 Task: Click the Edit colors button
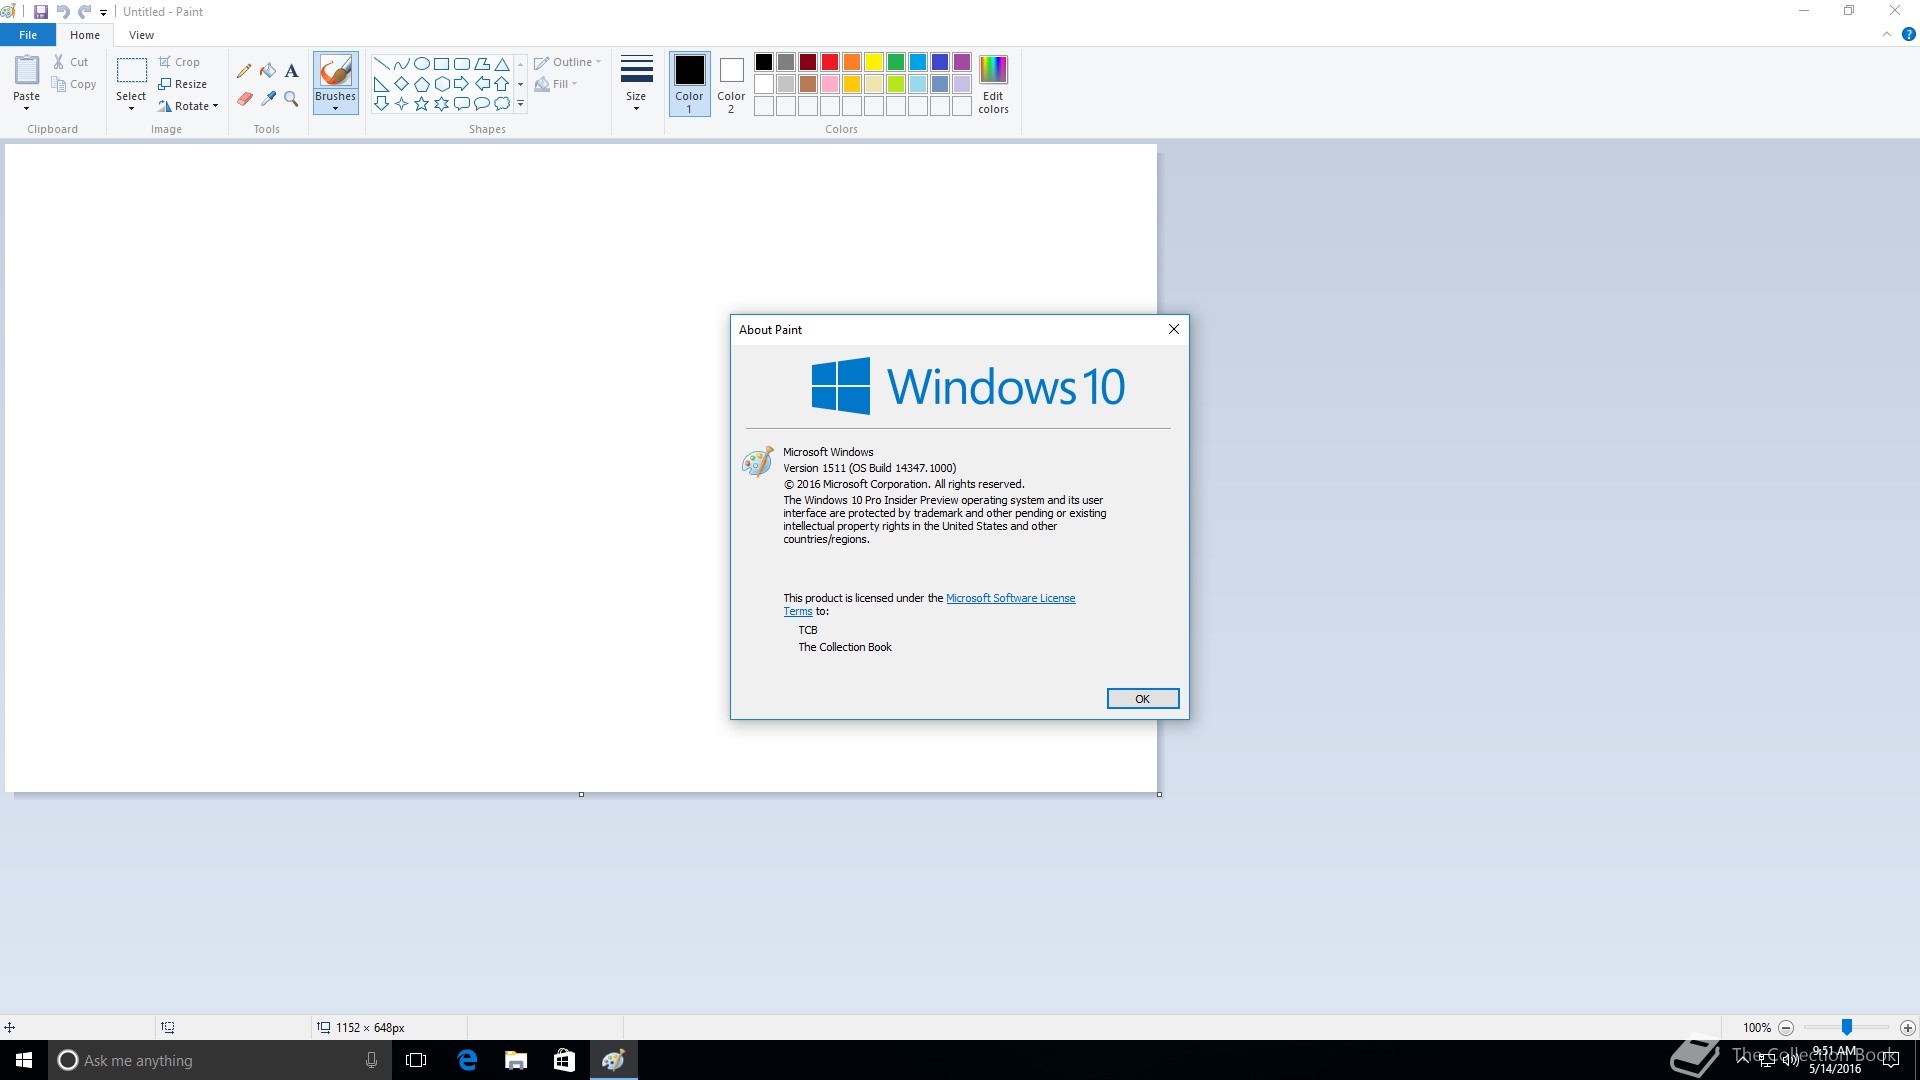tap(993, 84)
